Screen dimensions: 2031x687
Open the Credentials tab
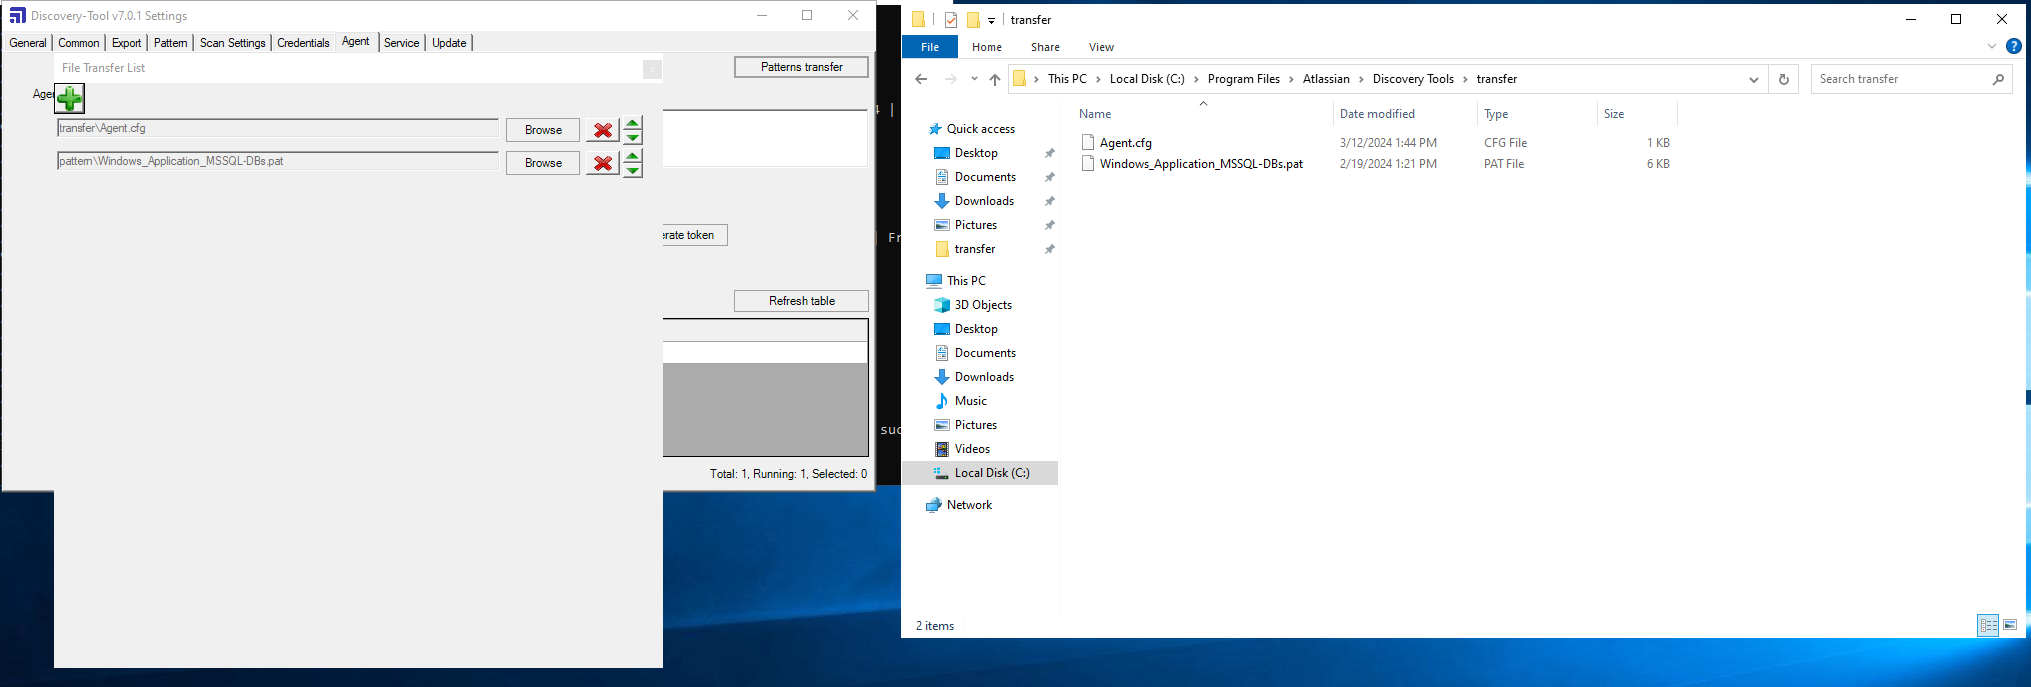(303, 43)
